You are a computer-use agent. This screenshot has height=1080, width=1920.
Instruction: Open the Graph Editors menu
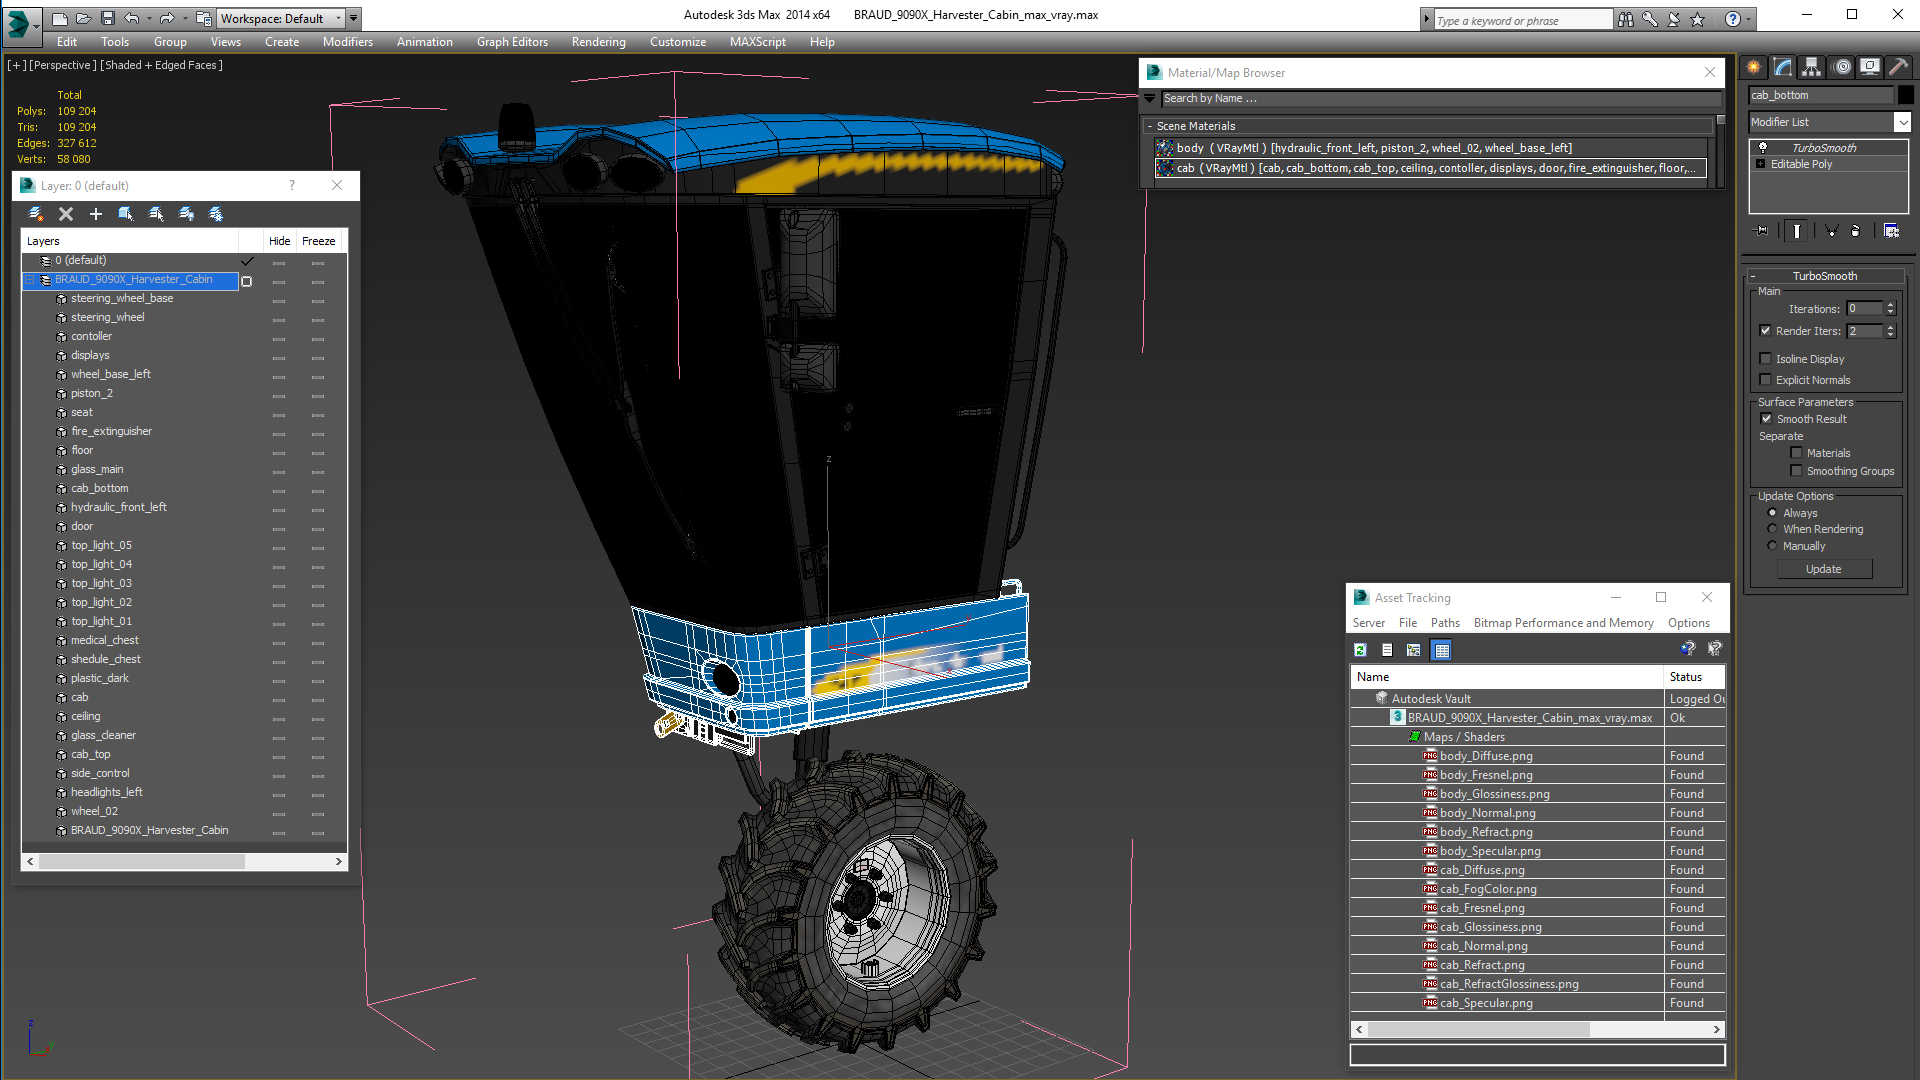coord(512,42)
